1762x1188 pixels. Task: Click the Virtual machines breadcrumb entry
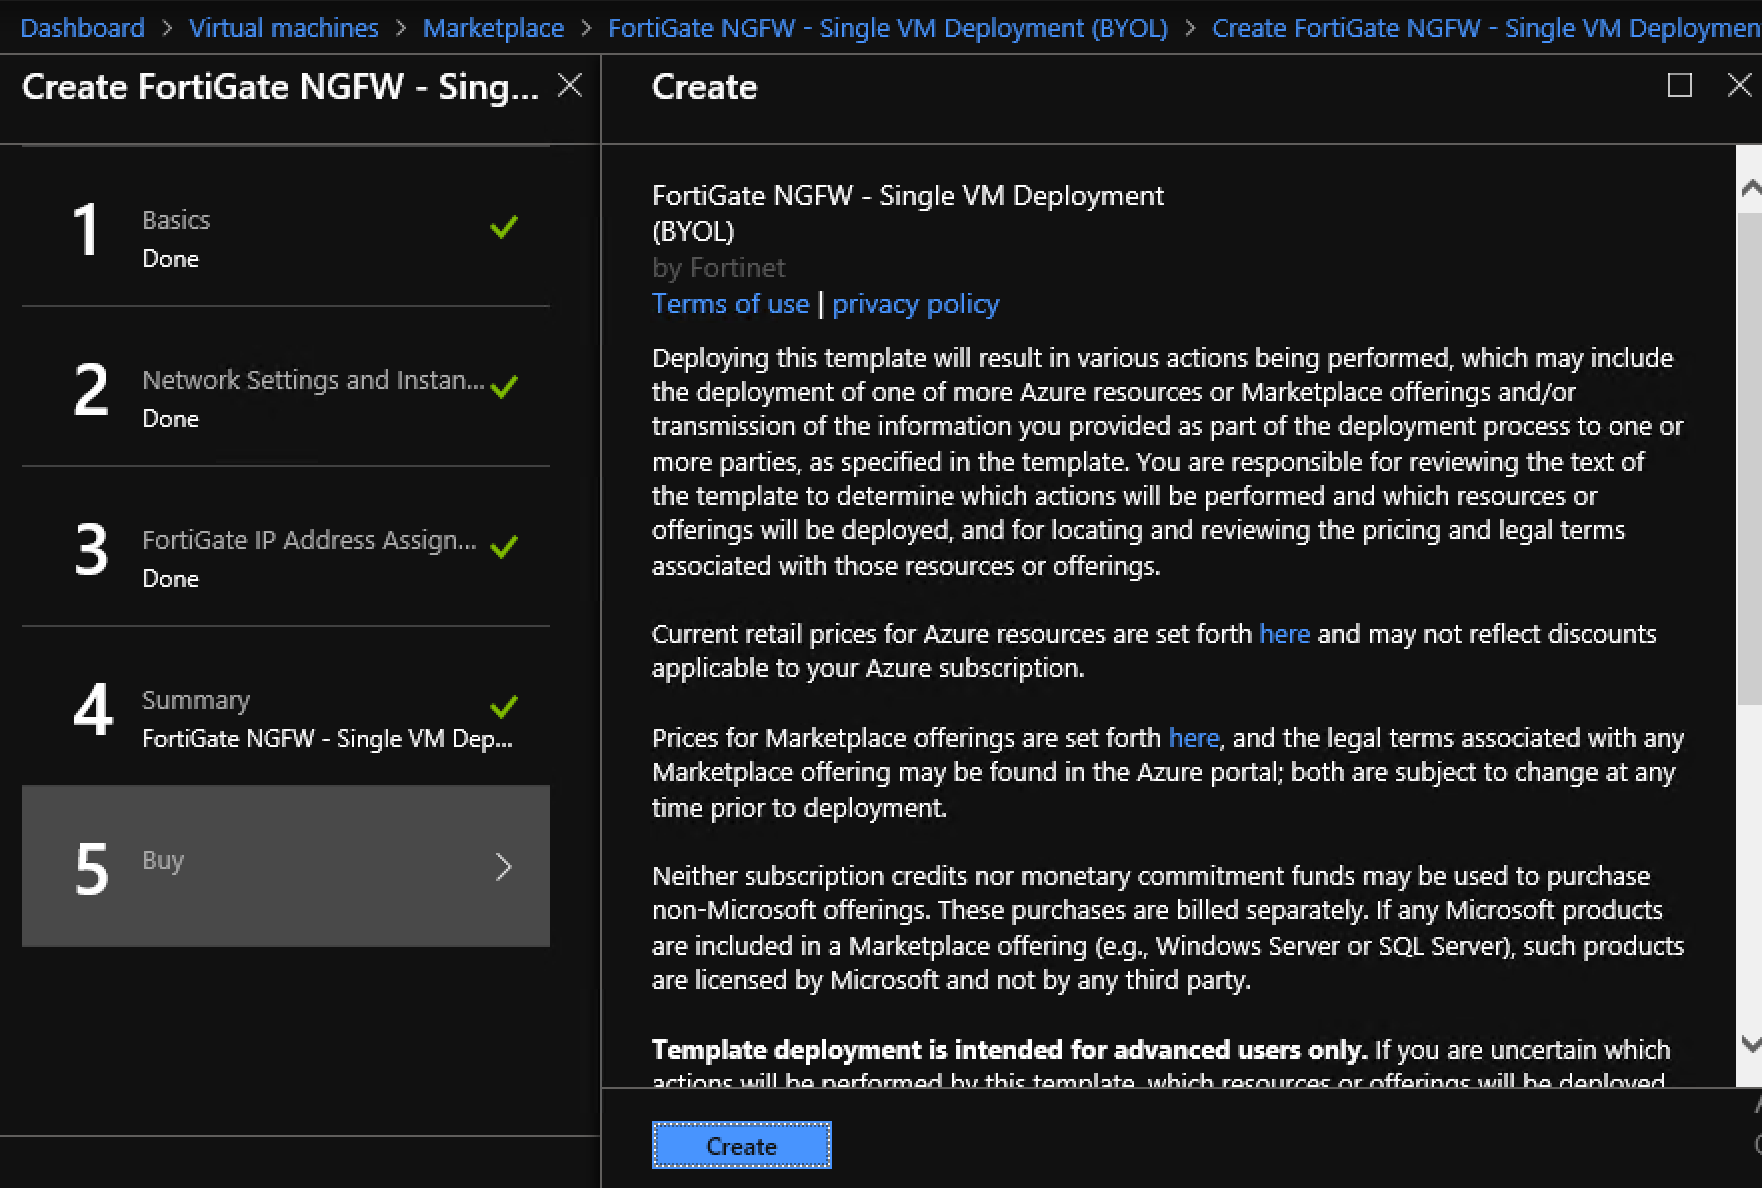click(x=284, y=27)
